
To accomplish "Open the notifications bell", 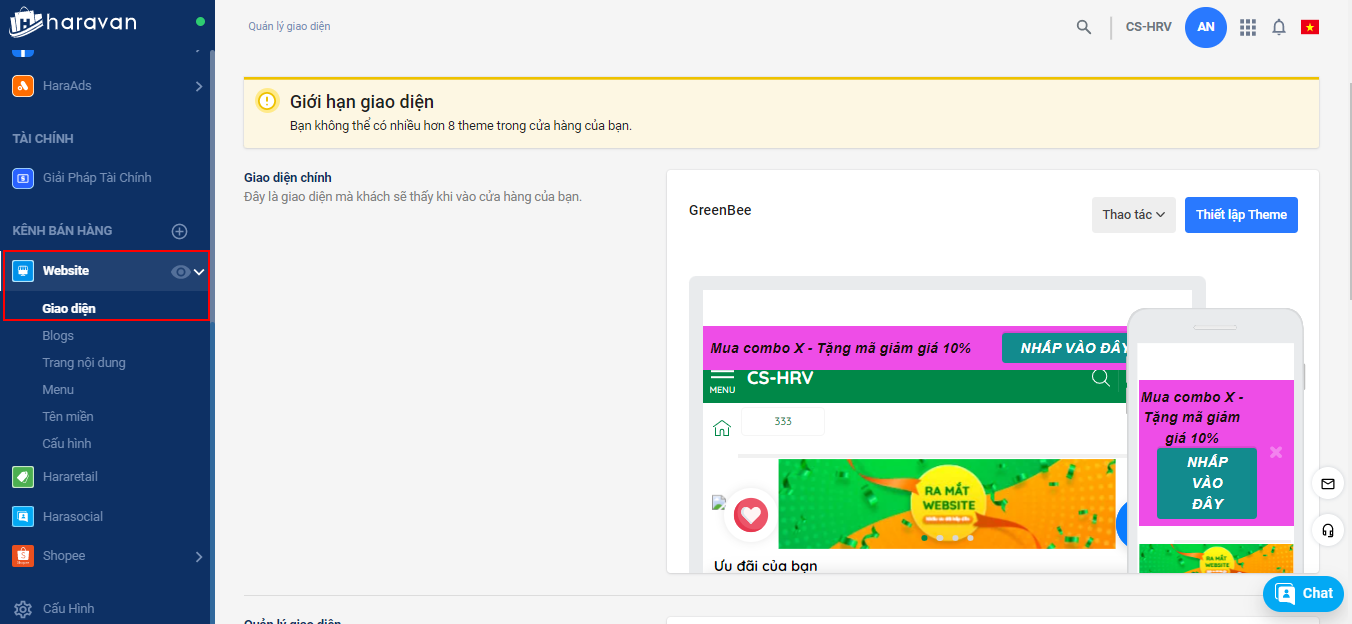I will coord(1279,27).
